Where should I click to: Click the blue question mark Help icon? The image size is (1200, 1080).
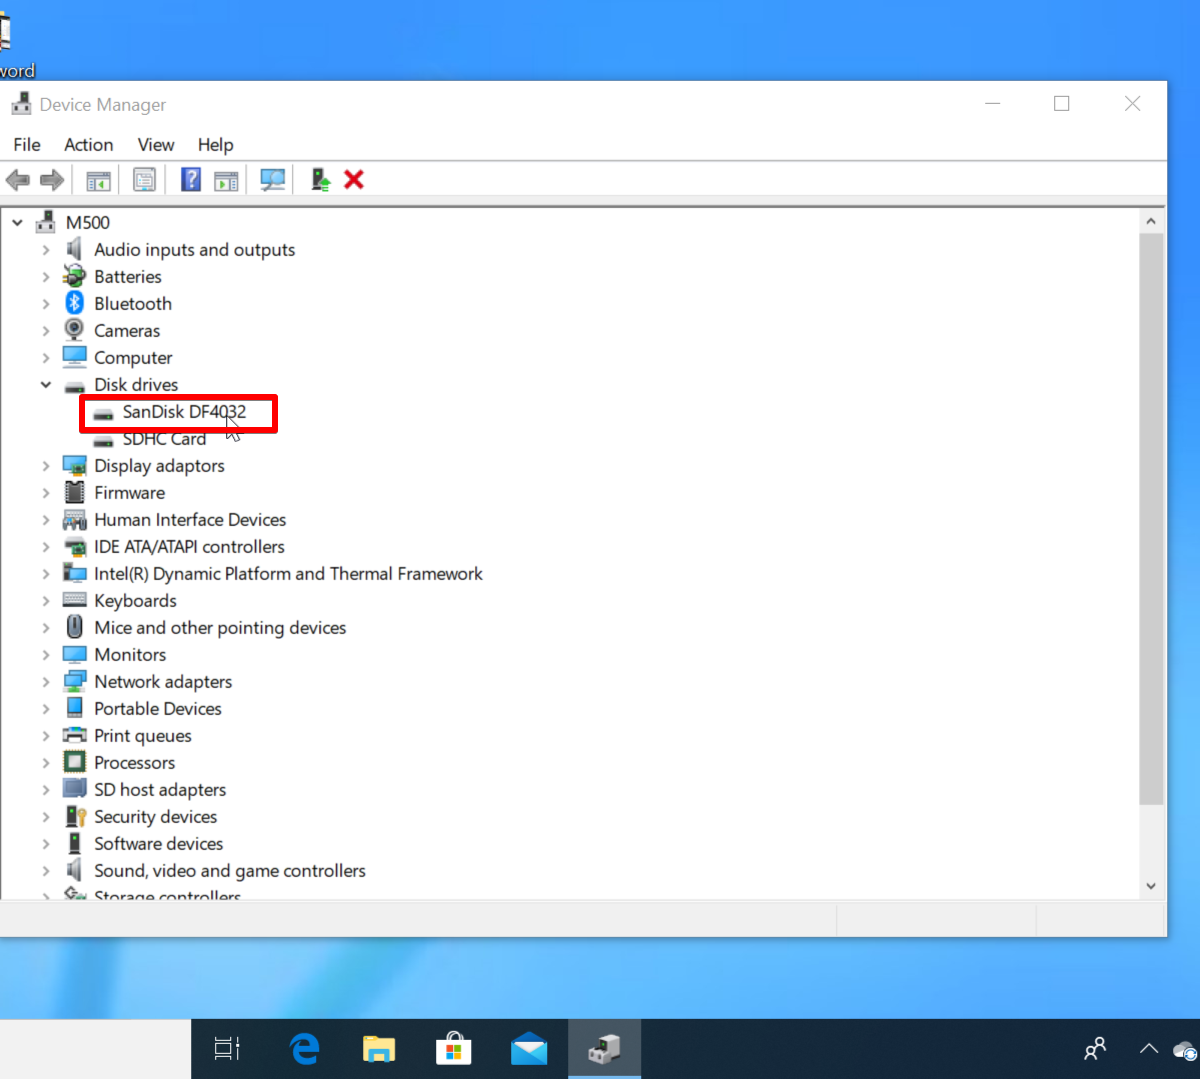click(191, 180)
